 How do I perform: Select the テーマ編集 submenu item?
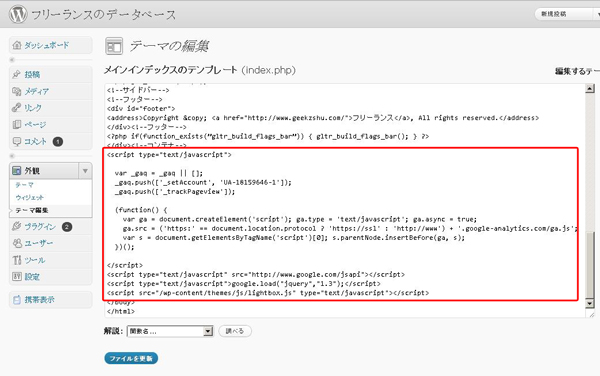click(x=32, y=210)
